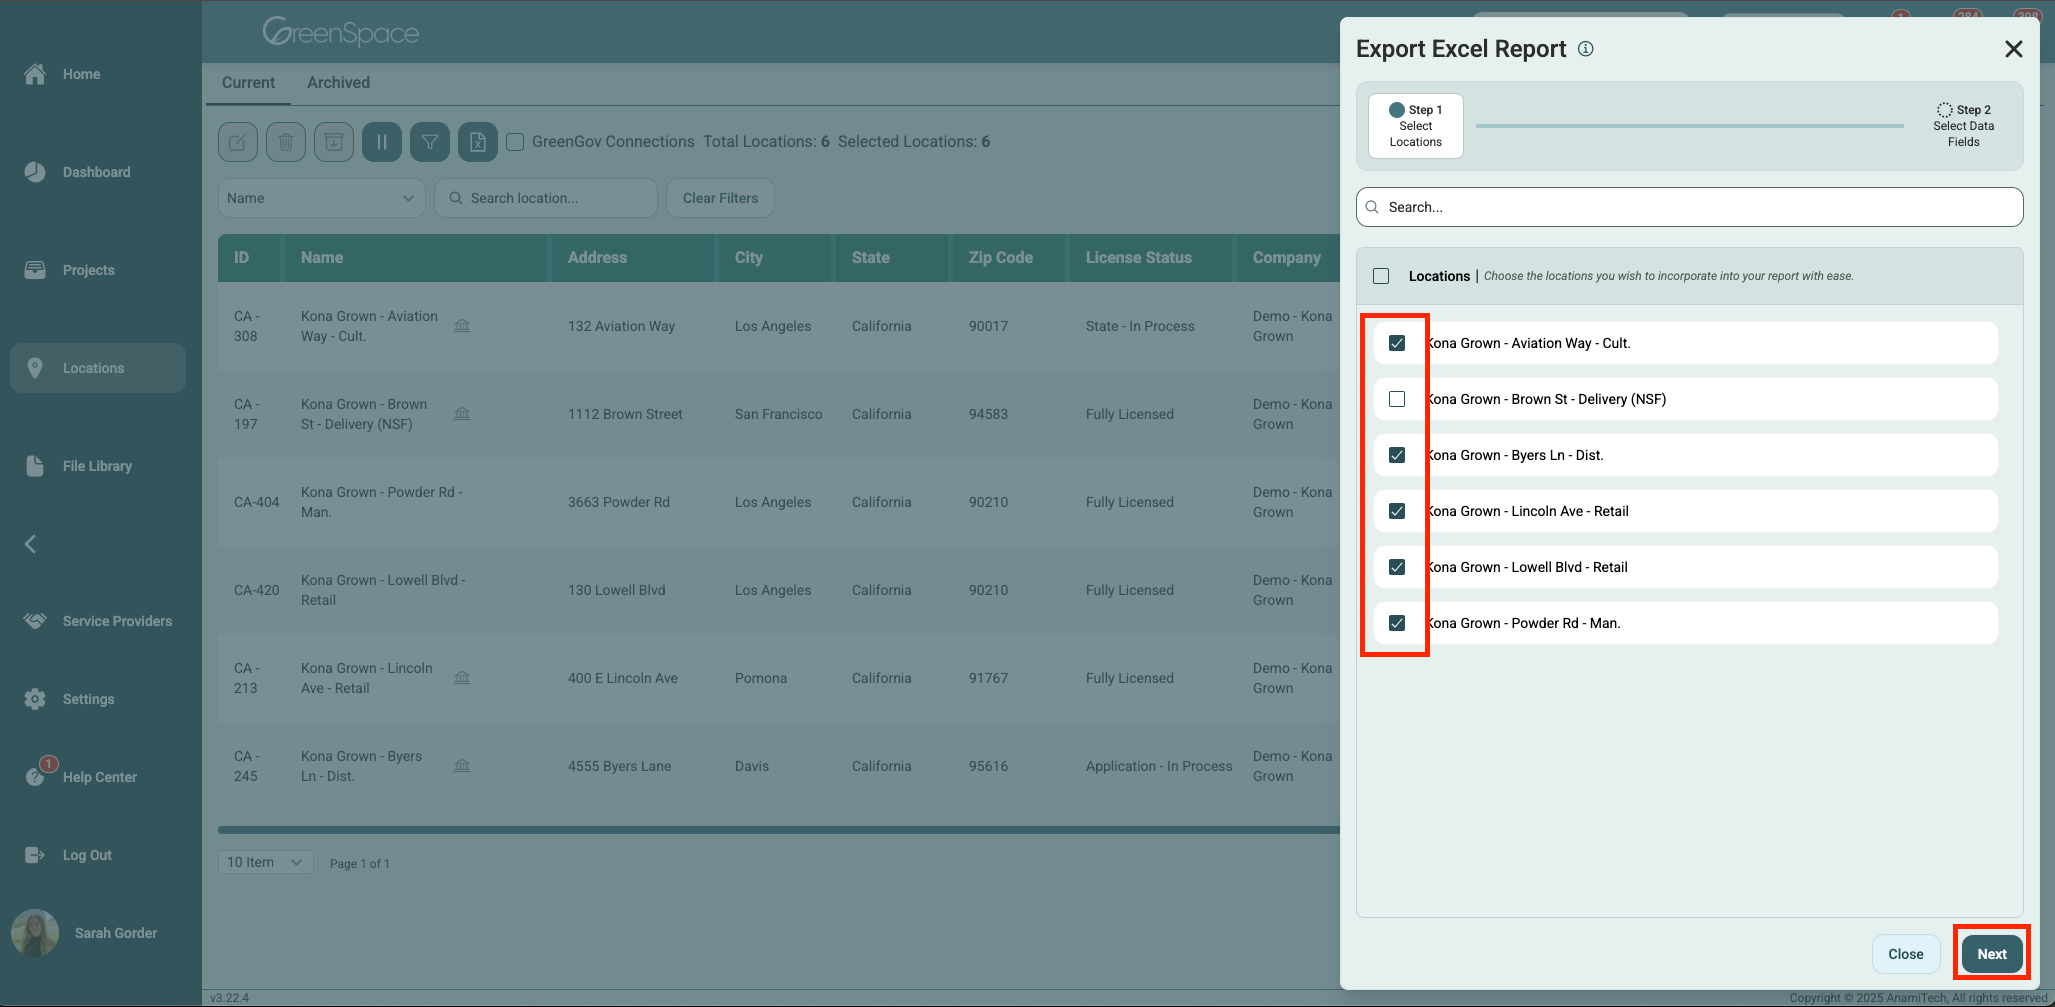Click the Search location input field
Viewport: 2055px width, 1007px height.
pyautogui.click(x=546, y=198)
